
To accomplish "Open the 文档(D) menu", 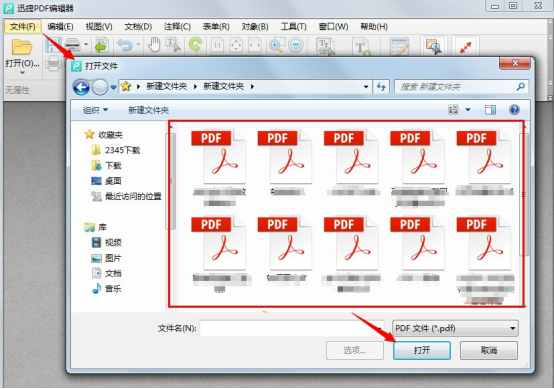I will pyautogui.click(x=138, y=27).
